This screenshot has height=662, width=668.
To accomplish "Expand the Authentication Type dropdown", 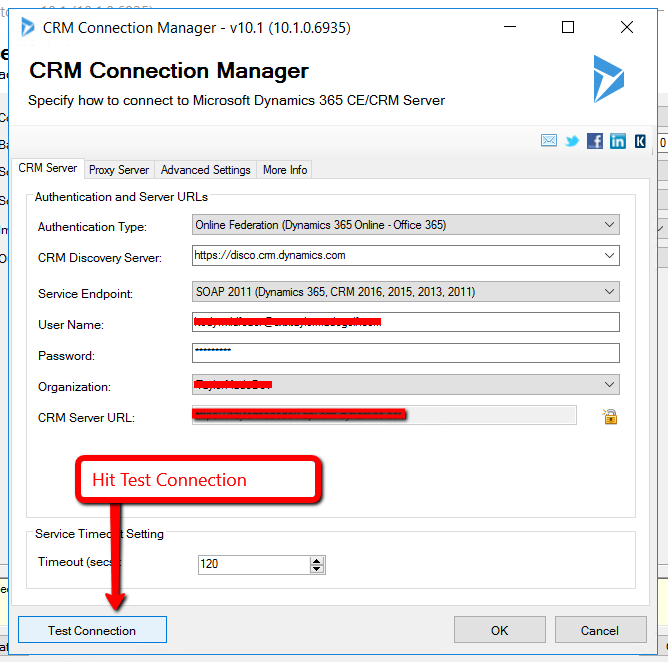I will pyautogui.click(x=609, y=226).
